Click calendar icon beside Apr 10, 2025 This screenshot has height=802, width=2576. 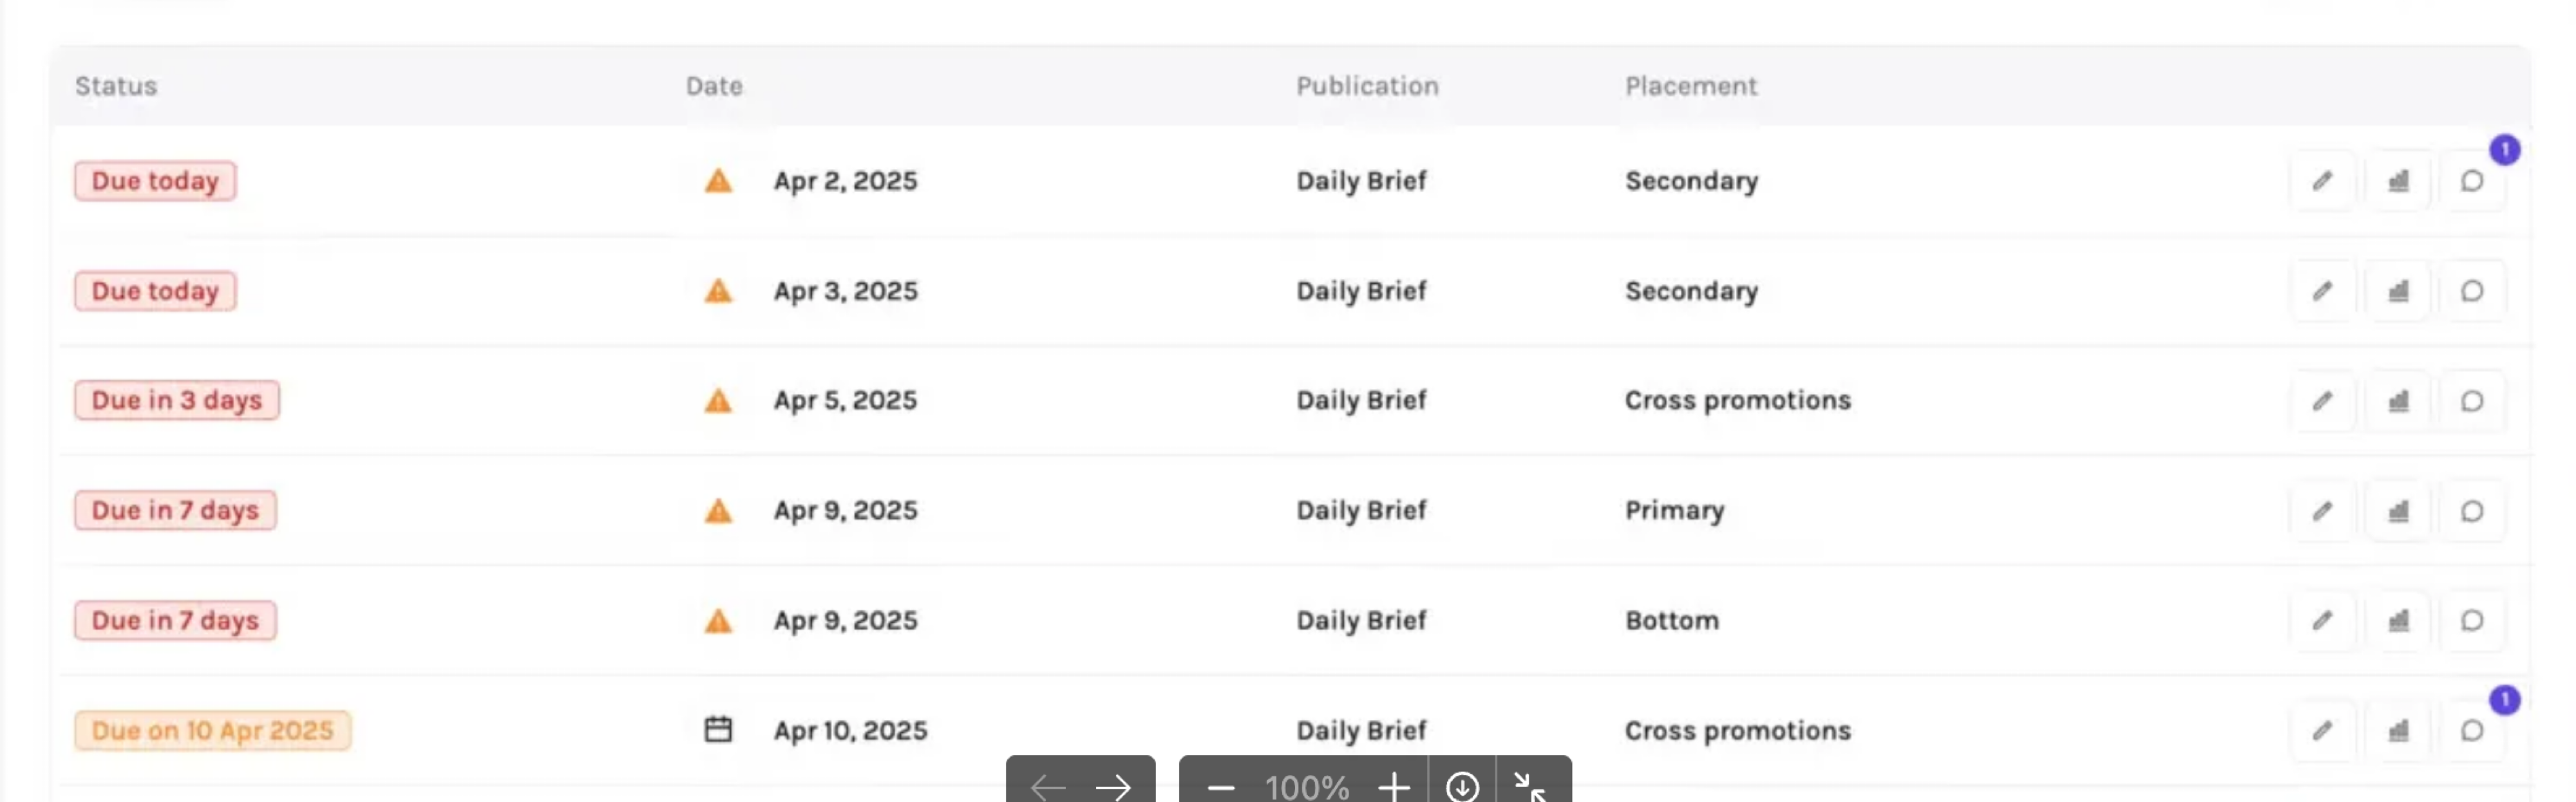(718, 730)
